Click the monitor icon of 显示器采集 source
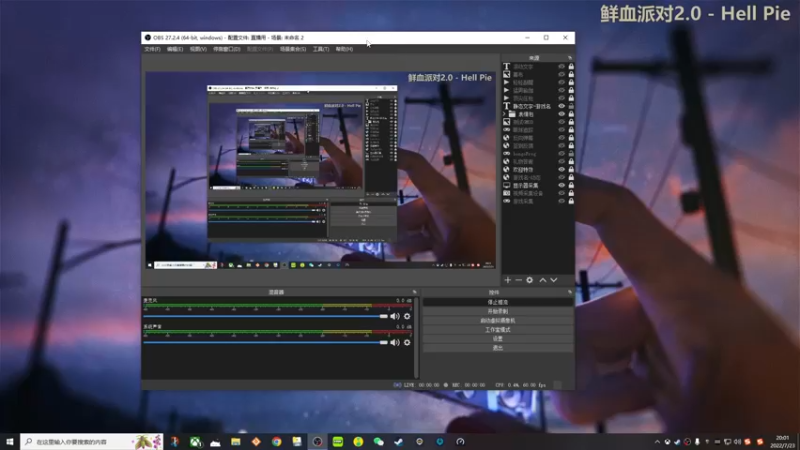The width and height of the screenshot is (800, 450). (x=507, y=185)
